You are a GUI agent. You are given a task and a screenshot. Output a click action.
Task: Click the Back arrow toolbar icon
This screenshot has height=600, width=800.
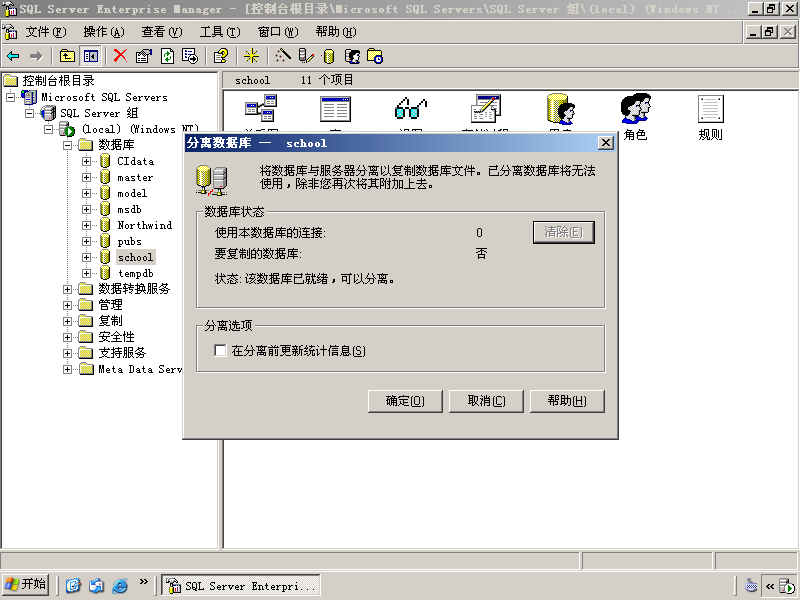13,56
